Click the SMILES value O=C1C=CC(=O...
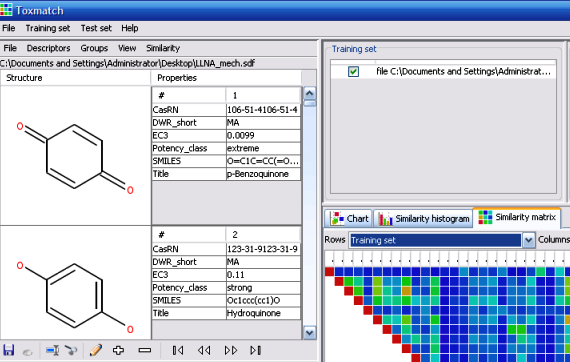 [263, 161]
